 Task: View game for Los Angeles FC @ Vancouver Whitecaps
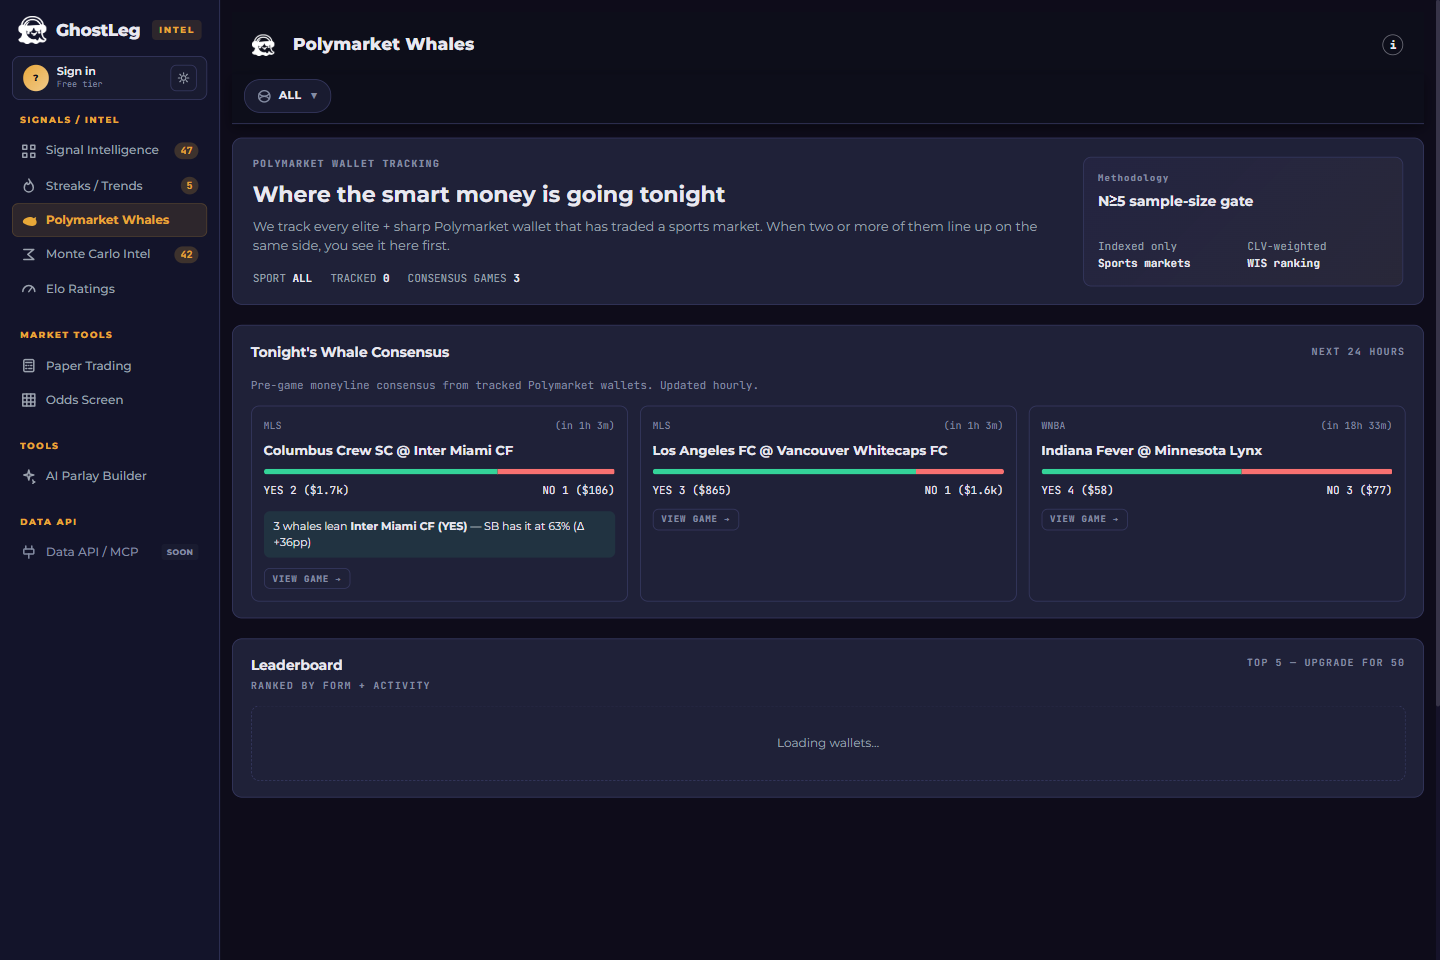pyautogui.click(x=695, y=519)
